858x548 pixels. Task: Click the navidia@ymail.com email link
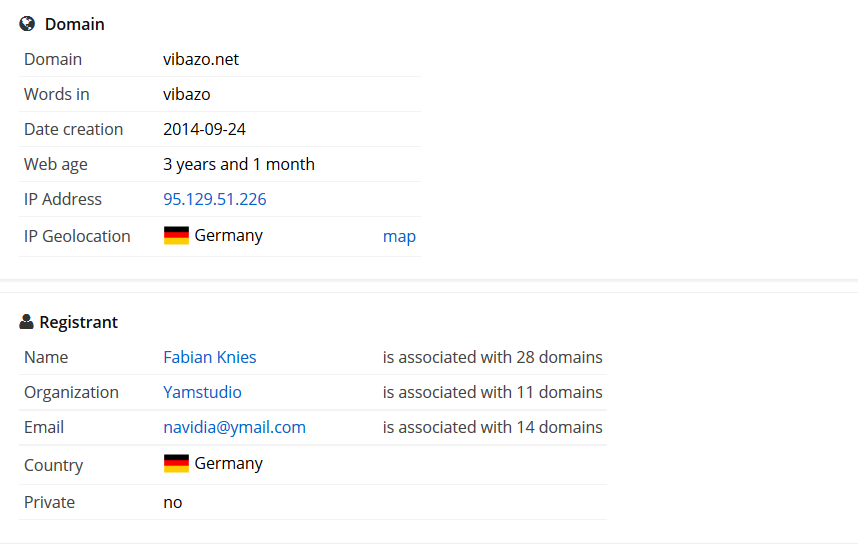click(235, 427)
